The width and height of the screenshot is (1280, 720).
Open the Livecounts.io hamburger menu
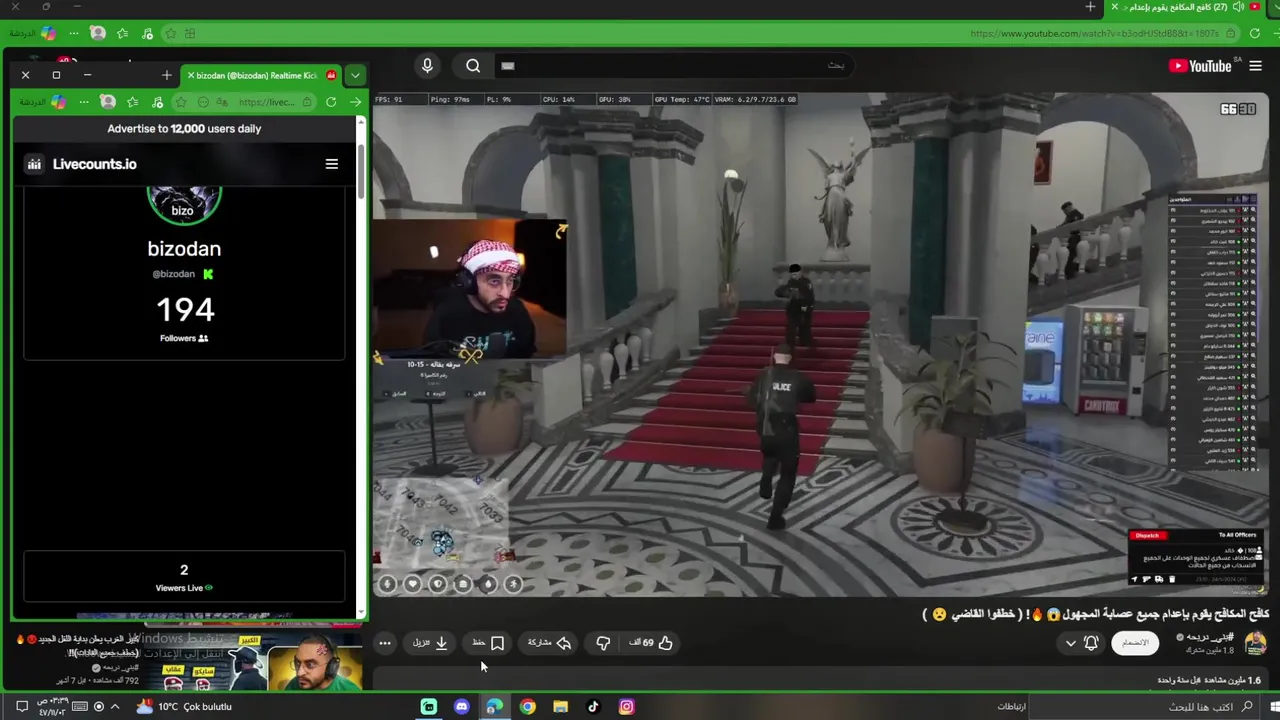pos(332,164)
